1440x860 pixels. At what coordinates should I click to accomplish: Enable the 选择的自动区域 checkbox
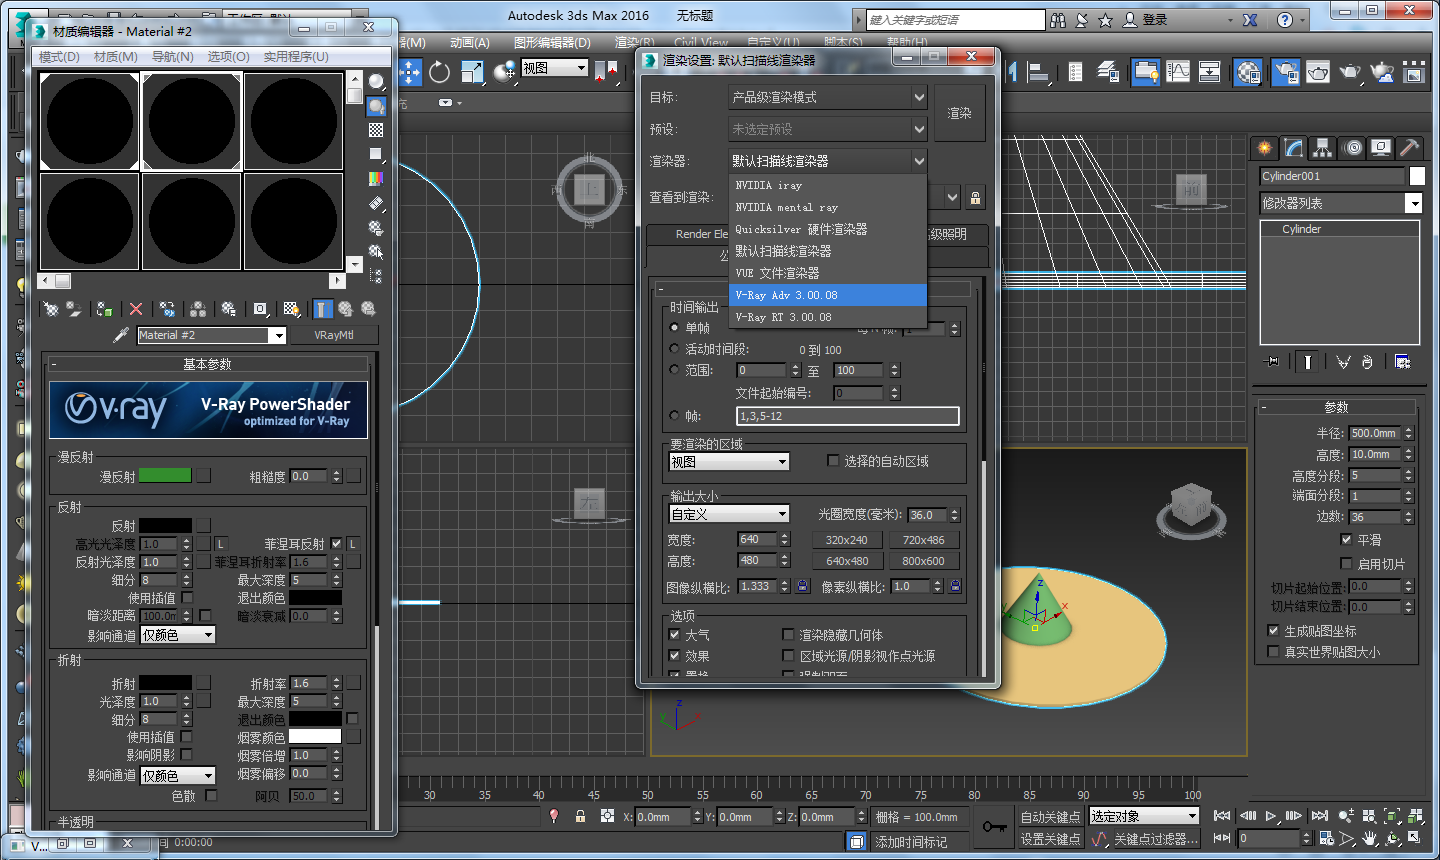pyautogui.click(x=833, y=461)
